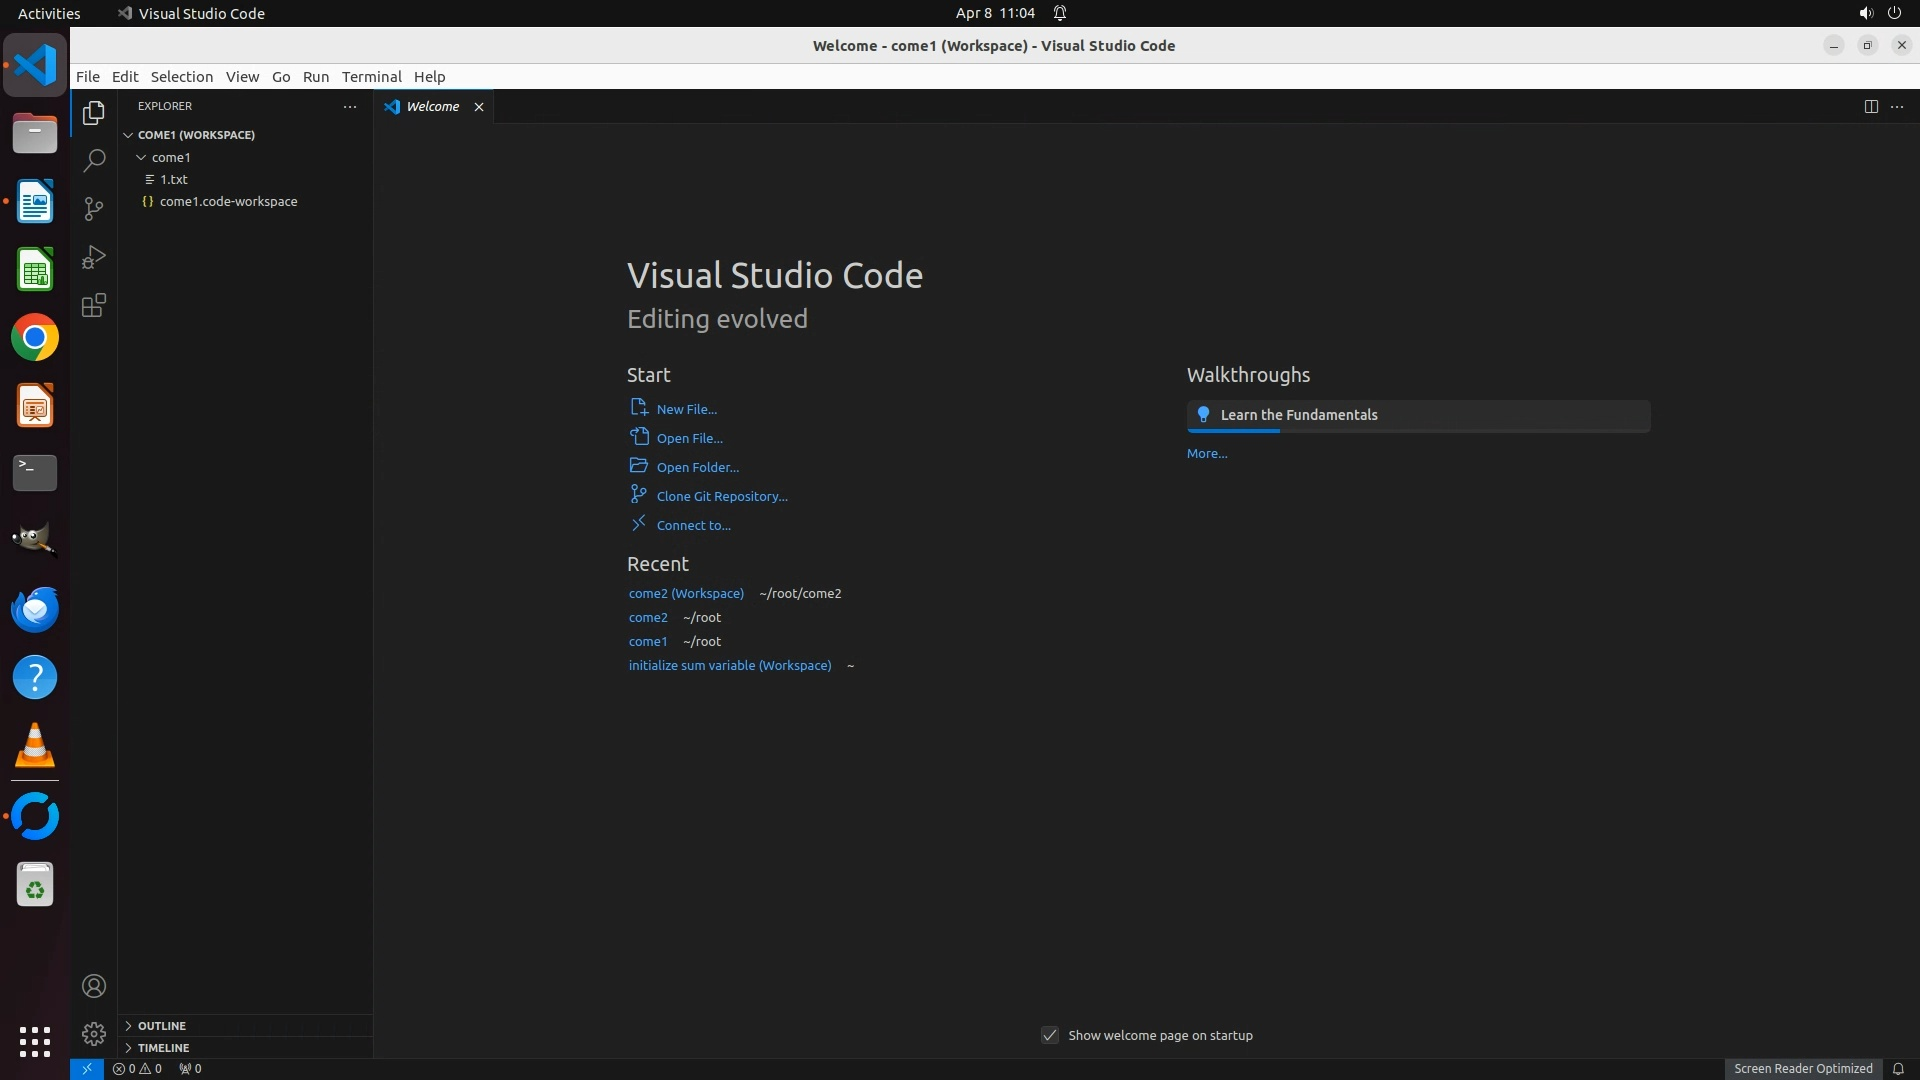The image size is (1920, 1080).
Task: Click the notifications bell in status bar
Action: tap(1897, 1068)
